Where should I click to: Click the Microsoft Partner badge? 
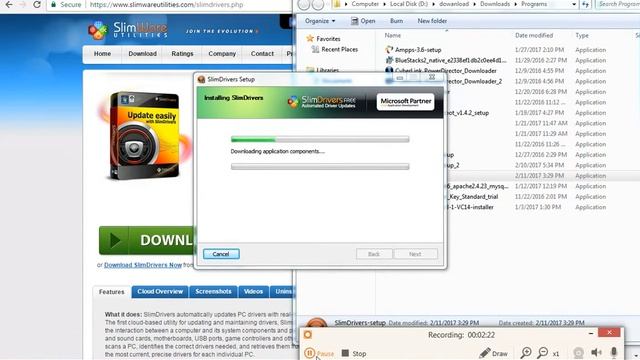[x=405, y=102]
